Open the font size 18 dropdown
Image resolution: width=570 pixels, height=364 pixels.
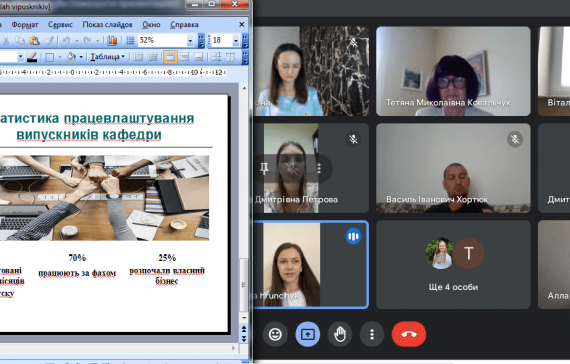pos(236,41)
